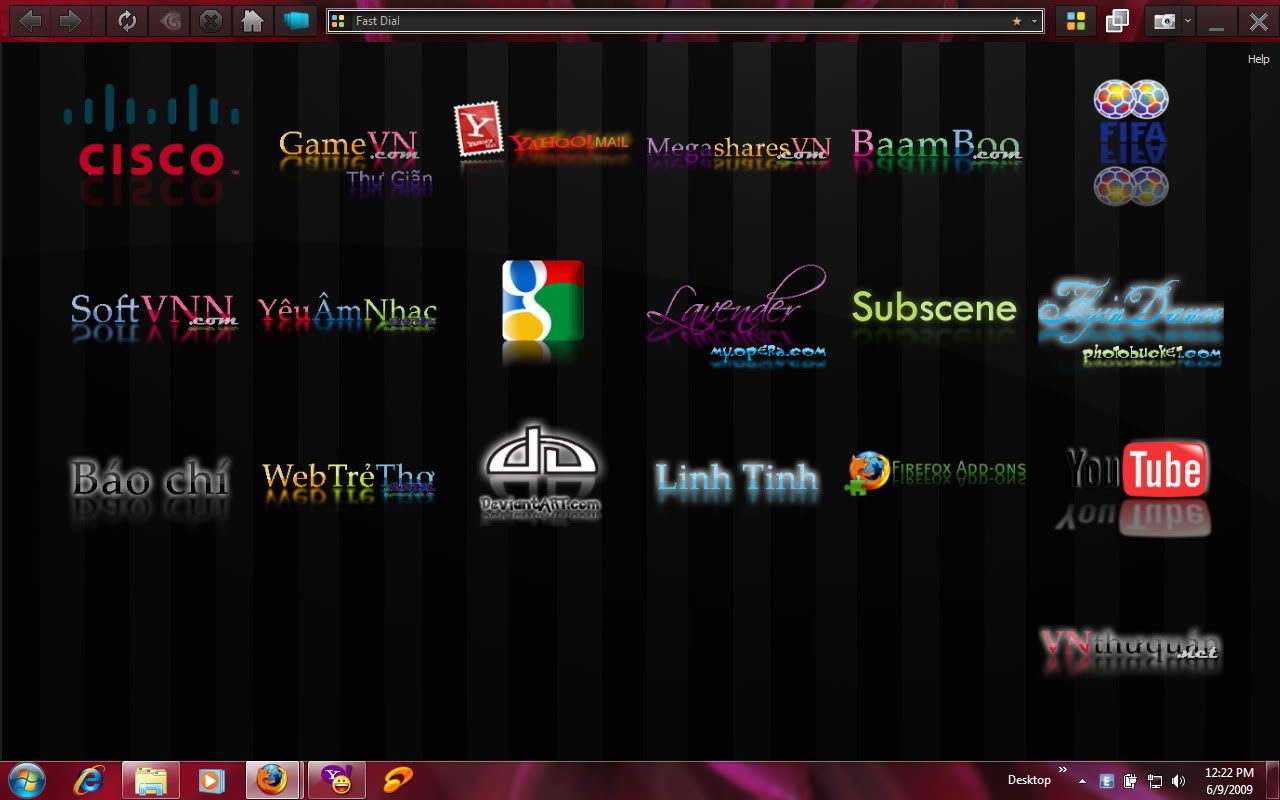Open Windows Explorer folder in taskbar
This screenshot has height=800, width=1280.
pyautogui.click(x=151, y=780)
